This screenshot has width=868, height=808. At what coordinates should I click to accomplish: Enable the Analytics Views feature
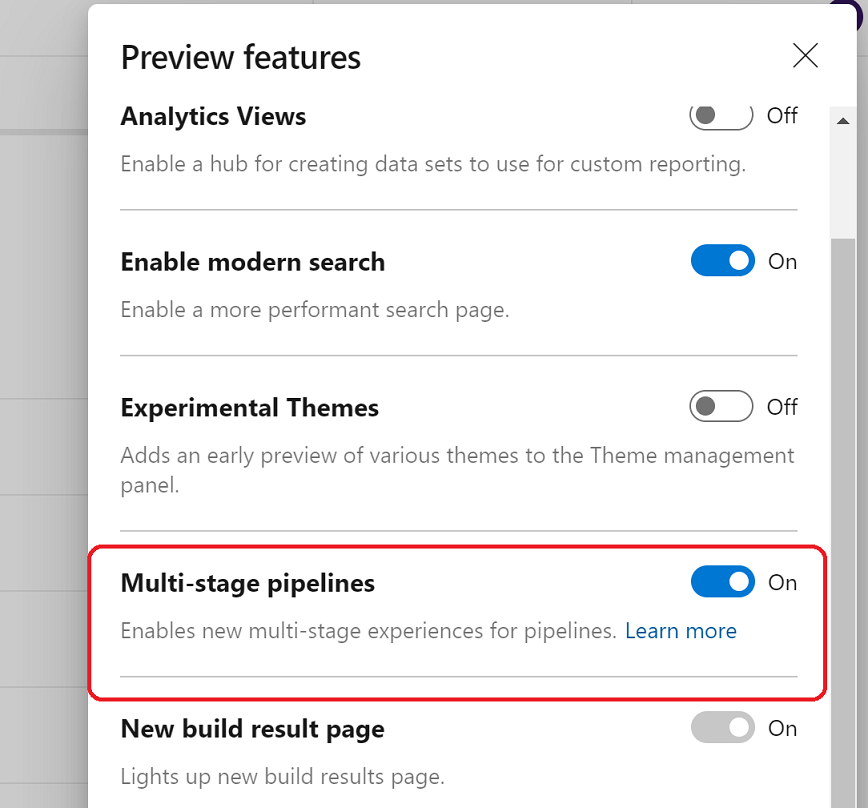coord(721,116)
